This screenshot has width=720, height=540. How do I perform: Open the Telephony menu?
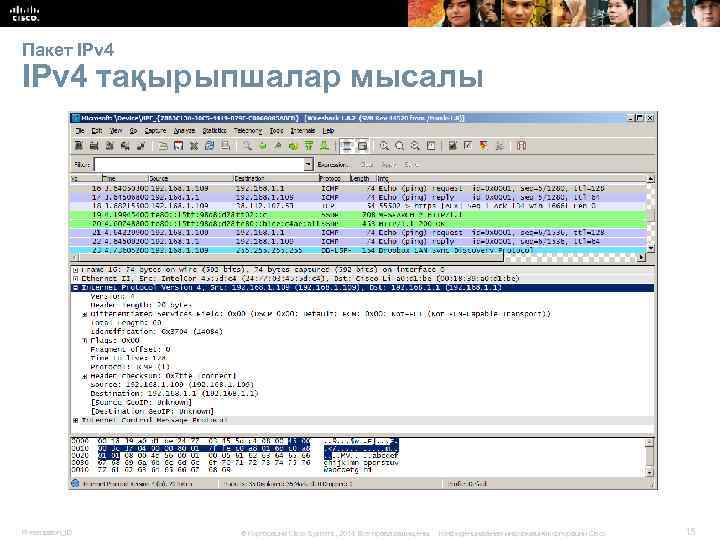[248, 131]
